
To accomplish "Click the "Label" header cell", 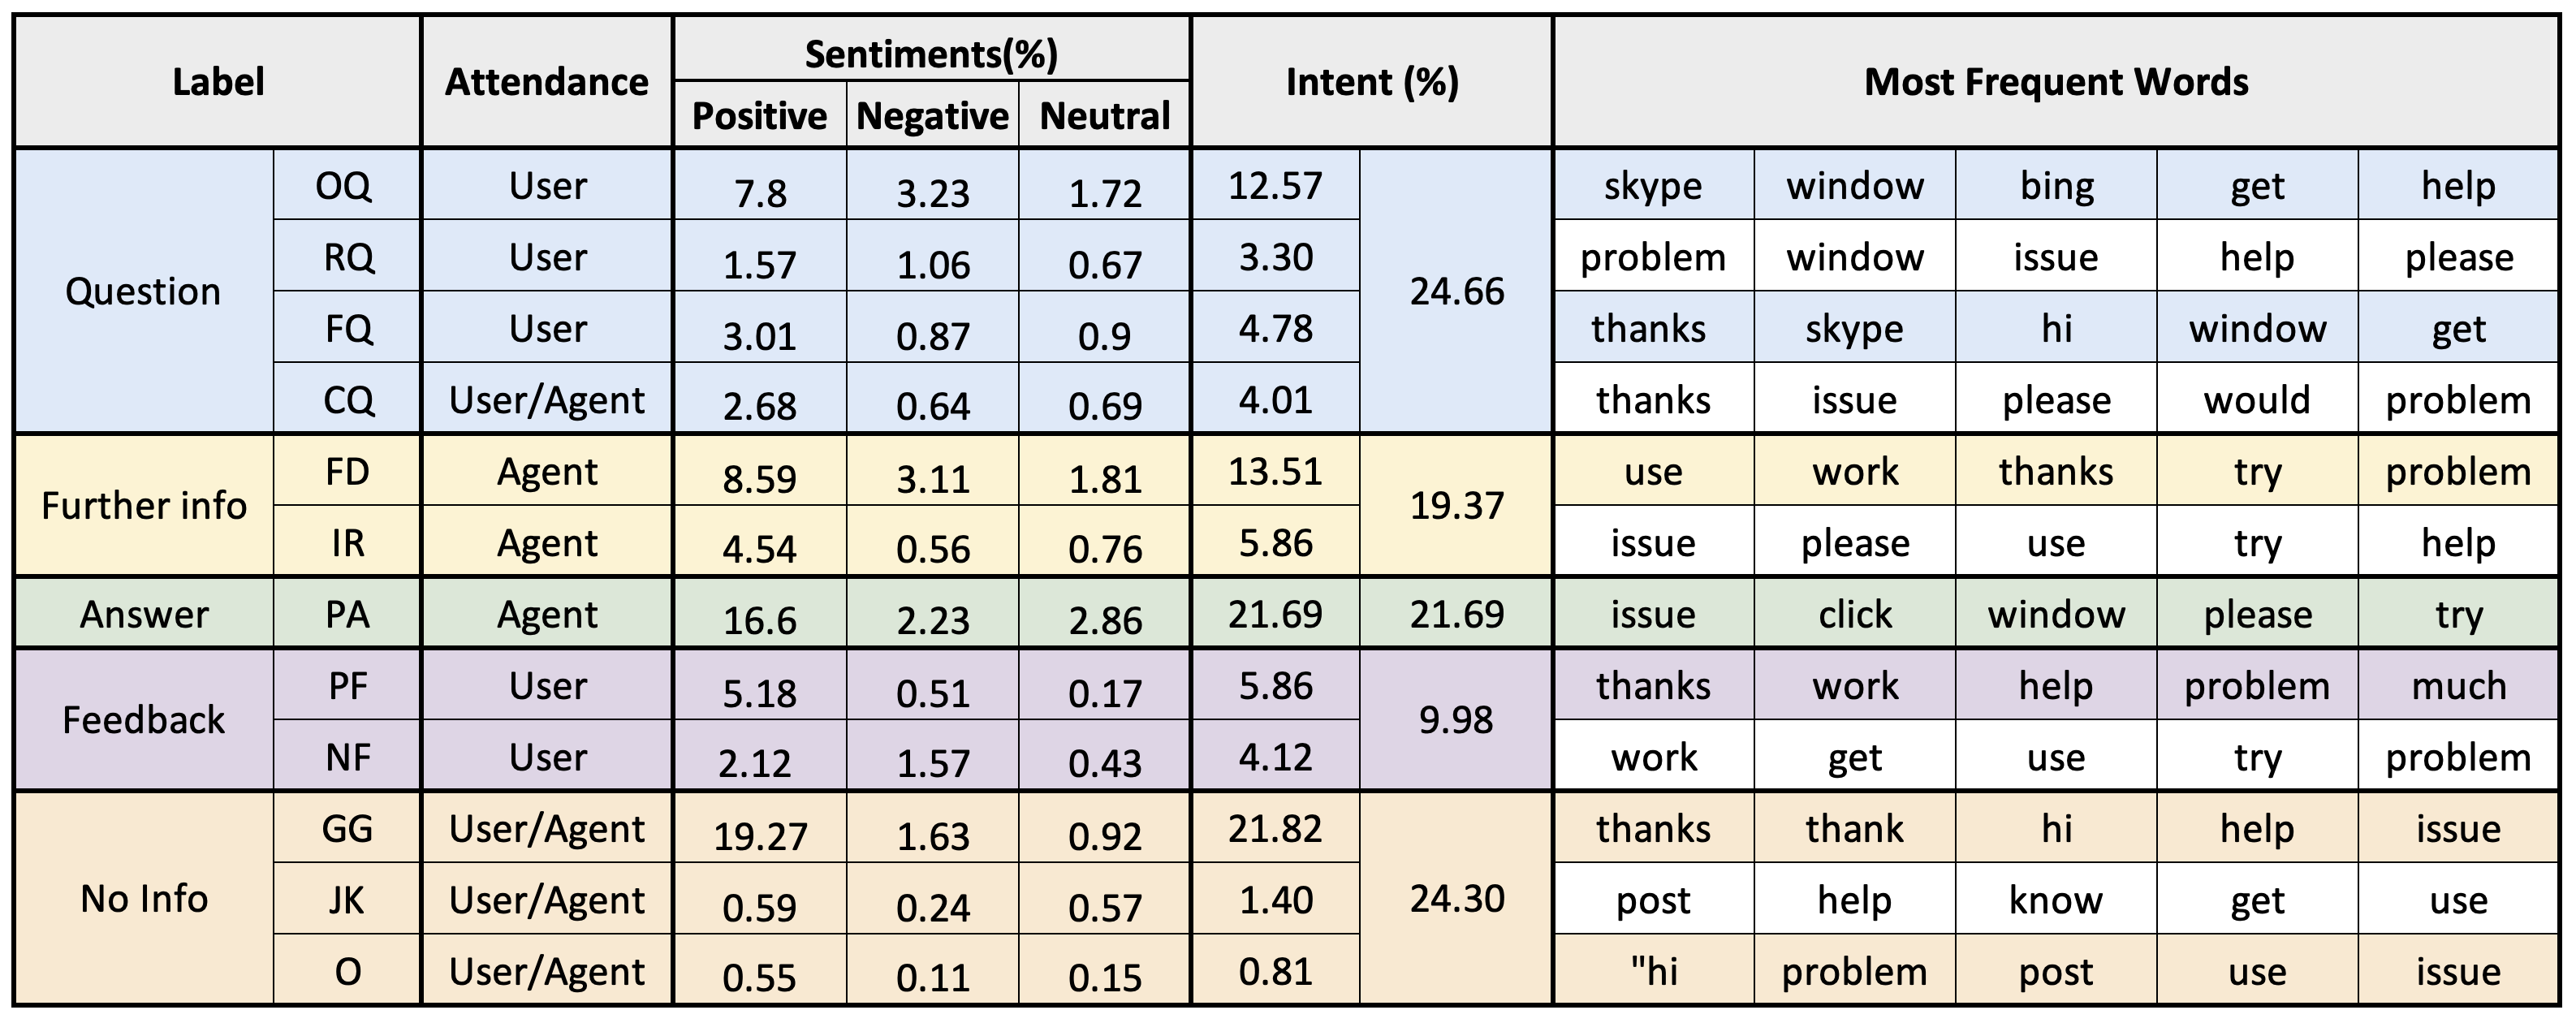I will tap(218, 82).
